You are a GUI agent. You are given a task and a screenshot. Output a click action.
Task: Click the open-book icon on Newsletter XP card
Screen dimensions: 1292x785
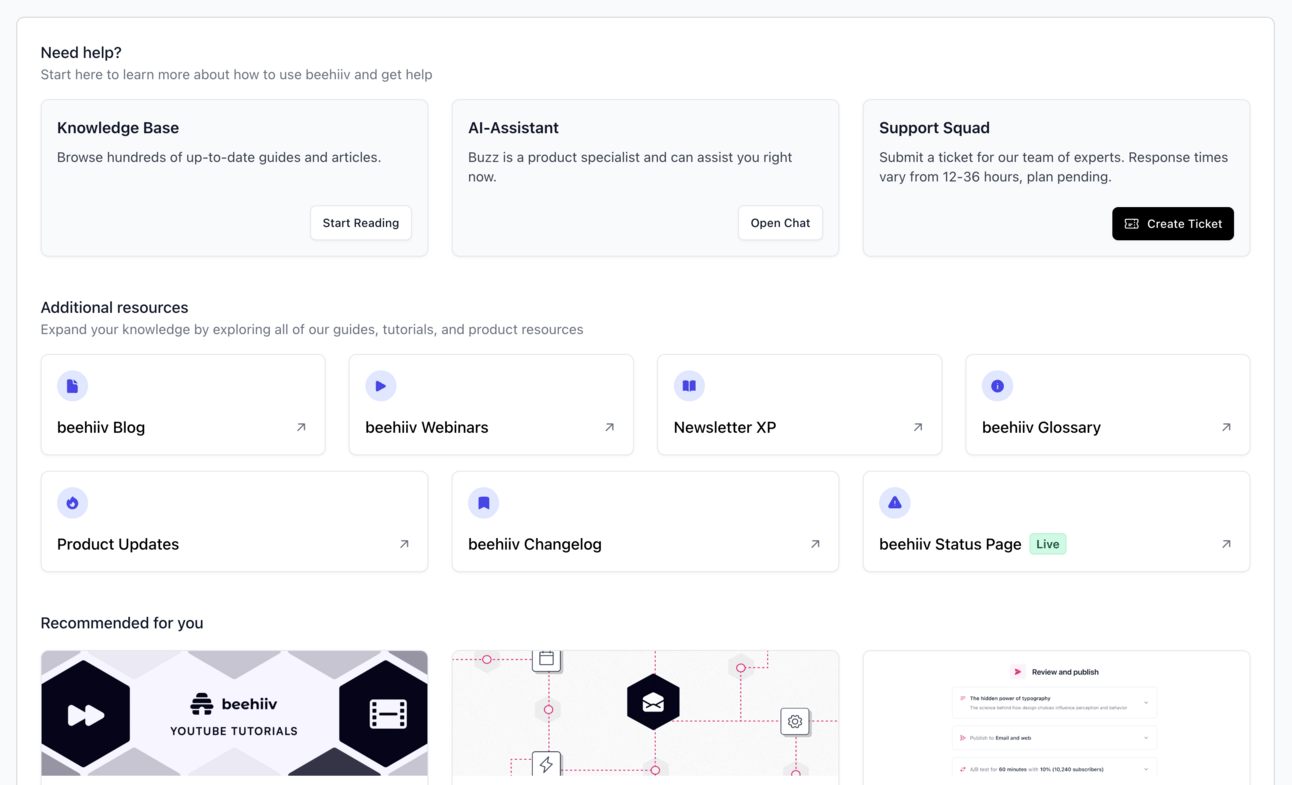[689, 386]
